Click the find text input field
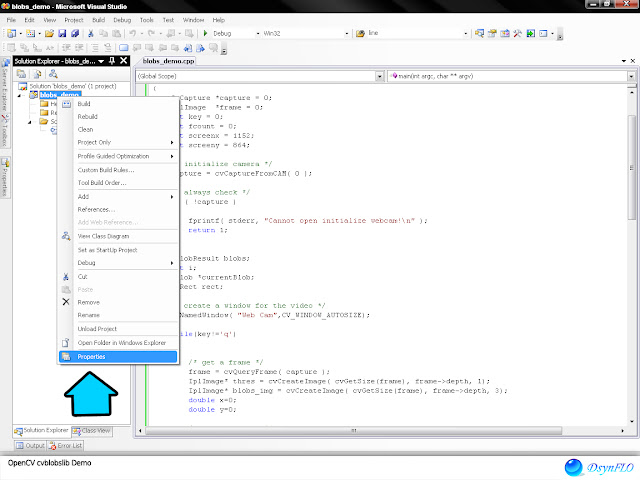 tap(414, 33)
